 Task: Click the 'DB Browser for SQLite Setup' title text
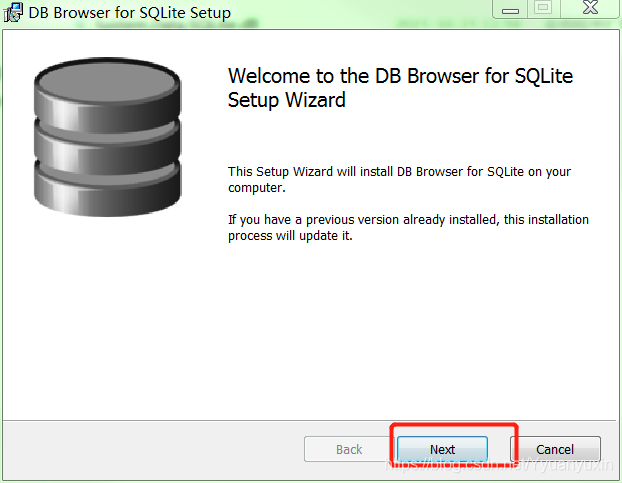pos(130,13)
